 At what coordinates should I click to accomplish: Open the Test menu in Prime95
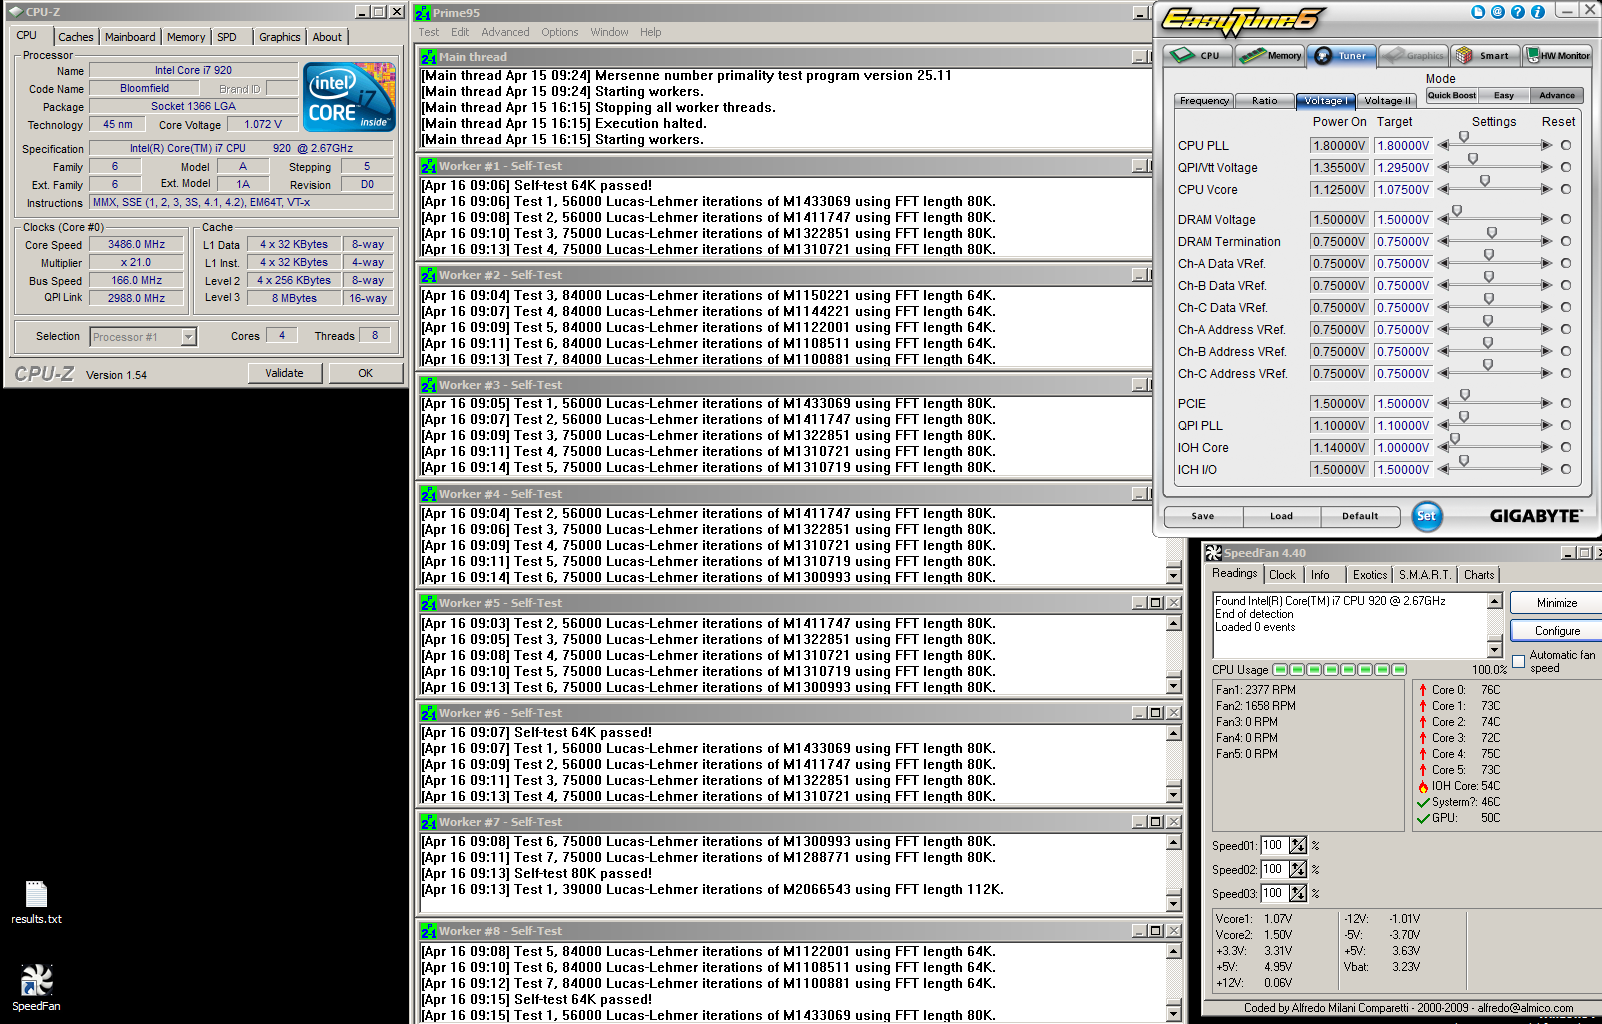(x=428, y=32)
